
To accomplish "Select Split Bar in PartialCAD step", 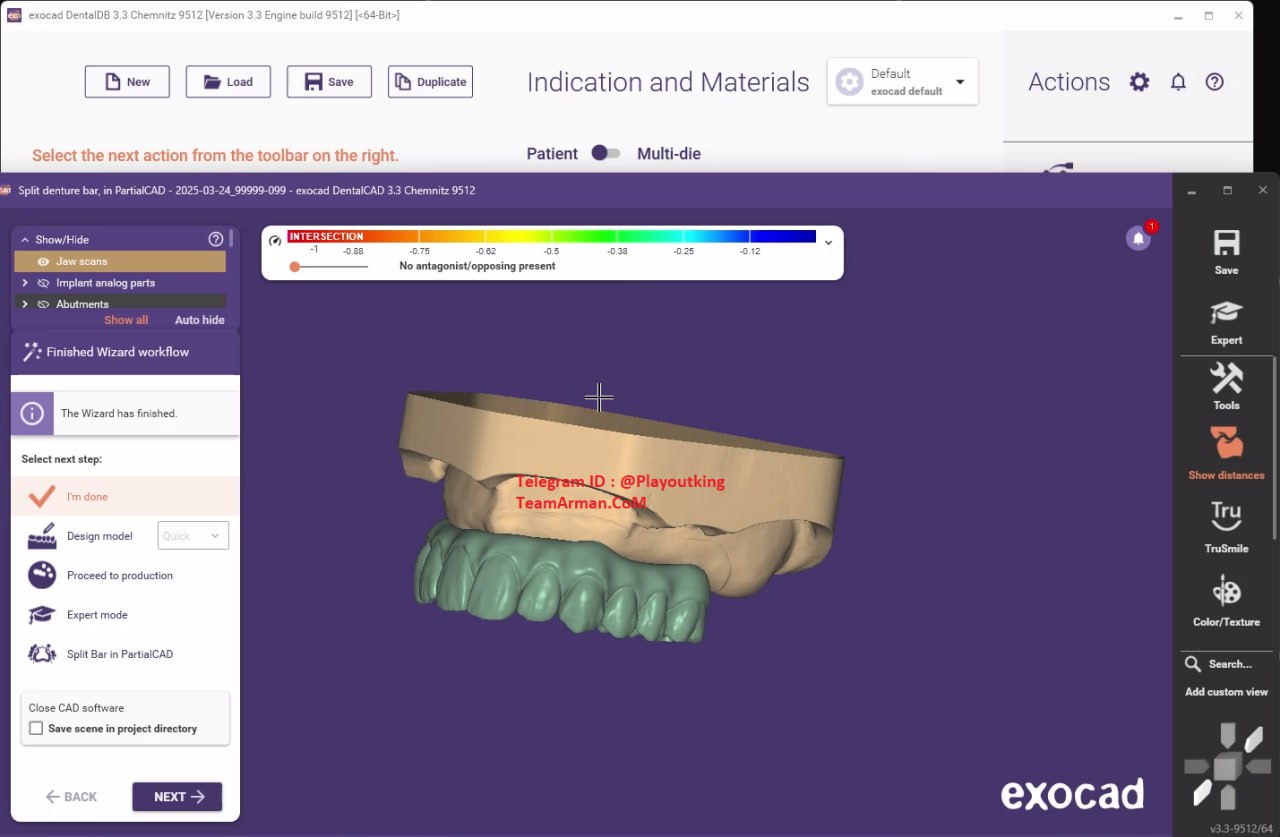I will [120, 654].
